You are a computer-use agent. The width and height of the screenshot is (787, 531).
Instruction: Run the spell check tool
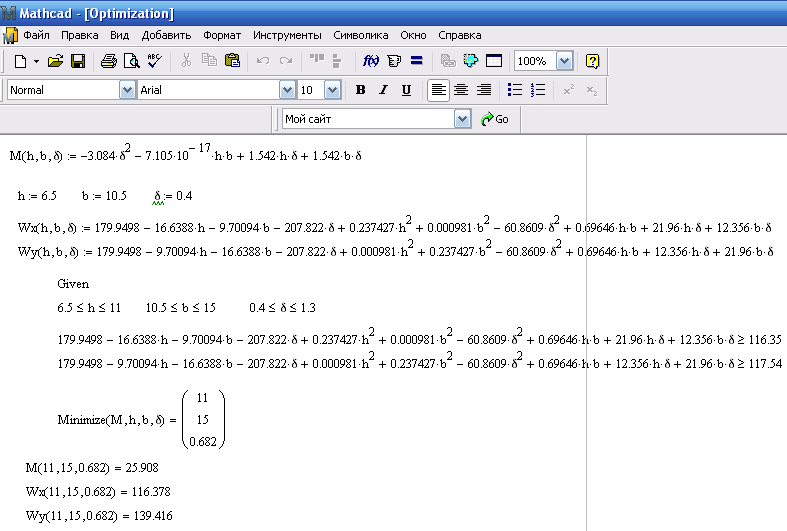point(154,61)
